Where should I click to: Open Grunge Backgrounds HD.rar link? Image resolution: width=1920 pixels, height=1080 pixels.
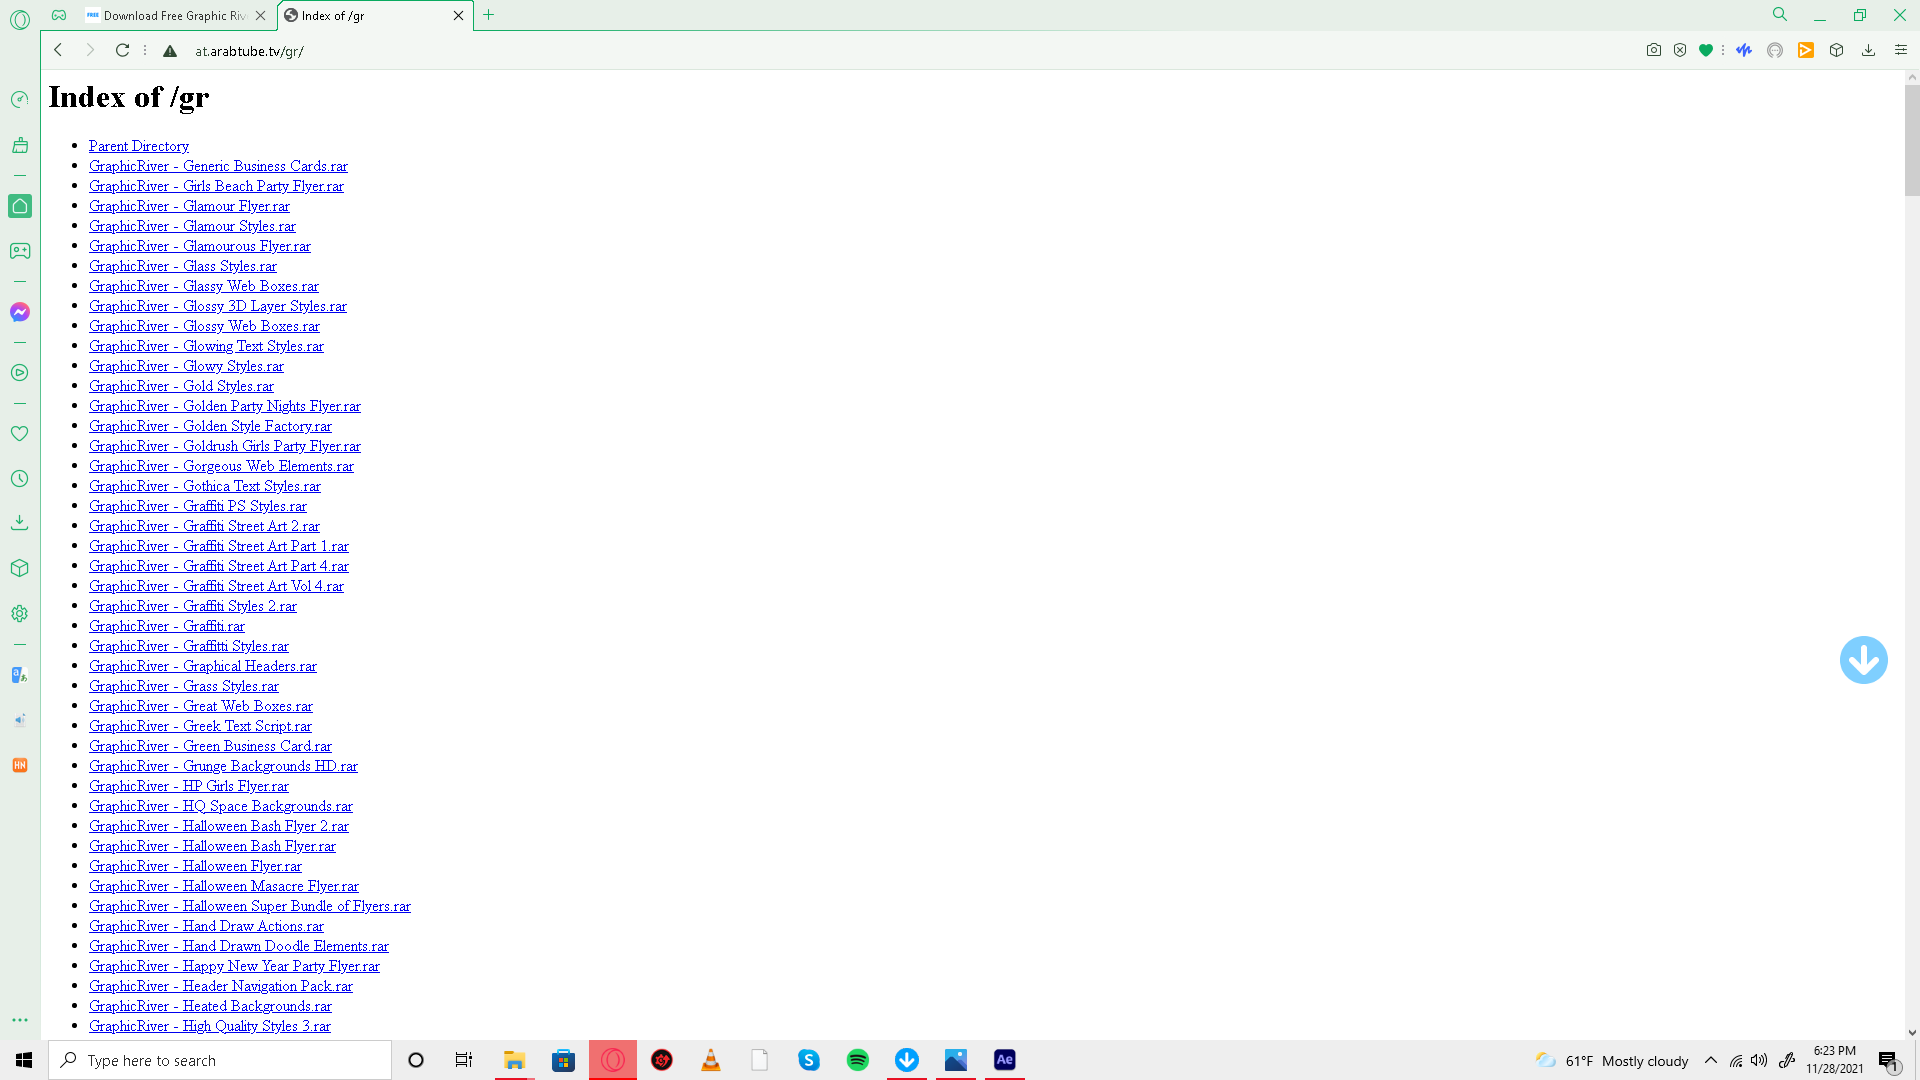coord(223,766)
